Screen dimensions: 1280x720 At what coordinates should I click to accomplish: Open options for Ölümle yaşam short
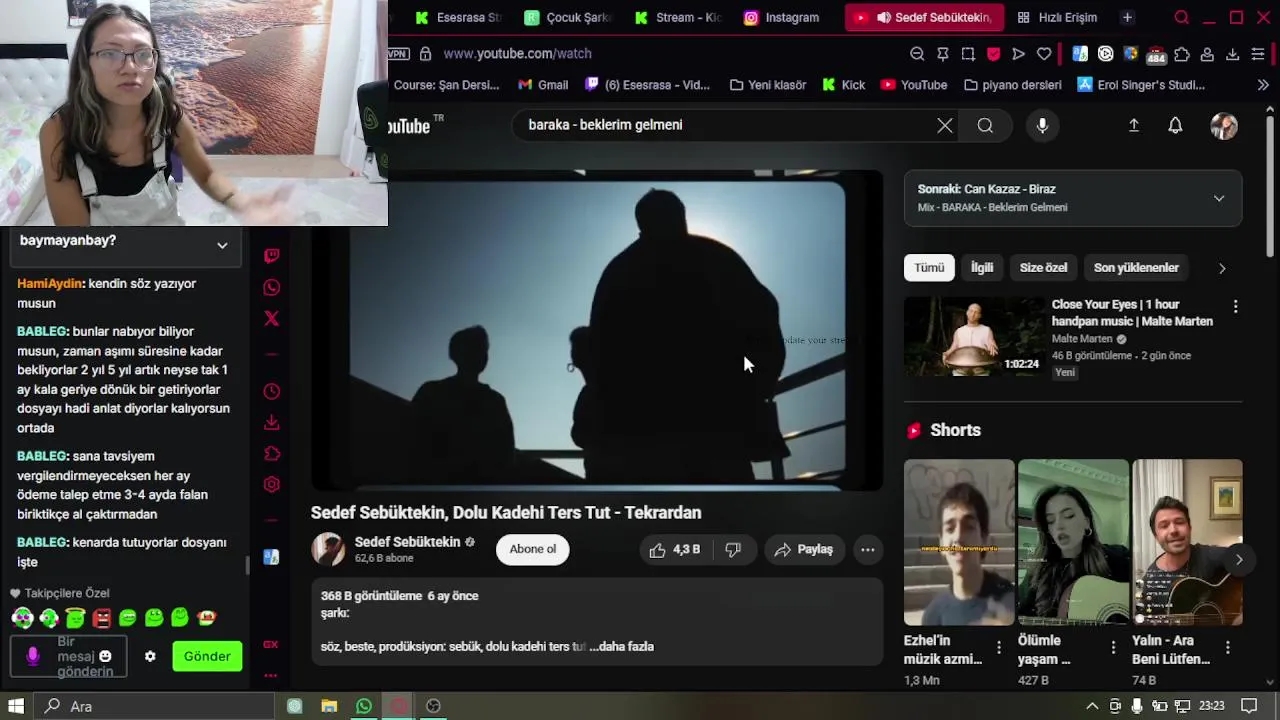[x=1113, y=648]
